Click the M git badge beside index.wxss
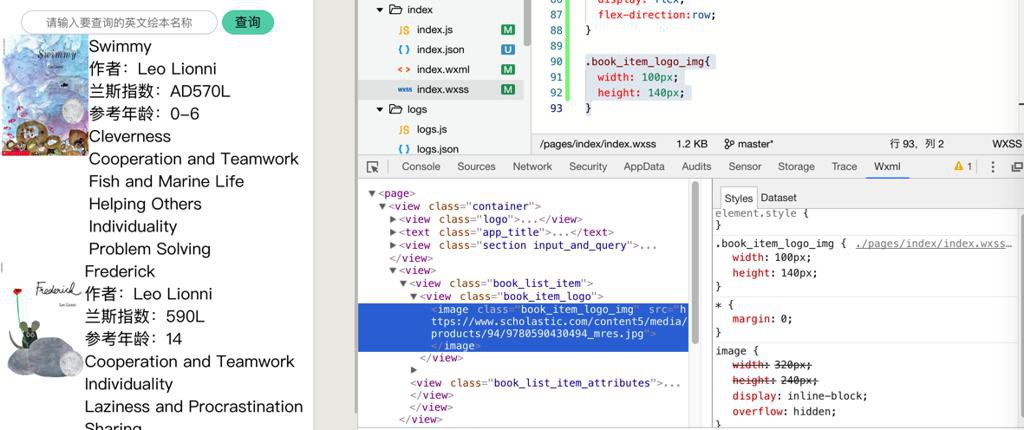The height and width of the screenshot is (430, 1024). (507, 89)
